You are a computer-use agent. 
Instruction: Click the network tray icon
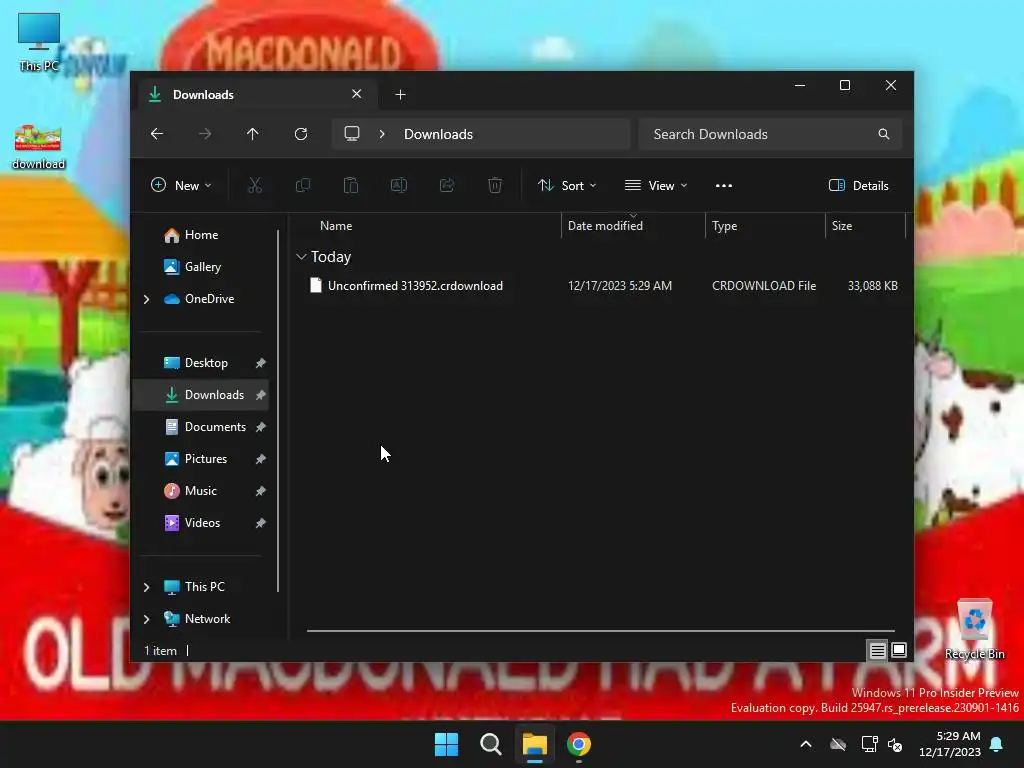click(x=869, y=744)
